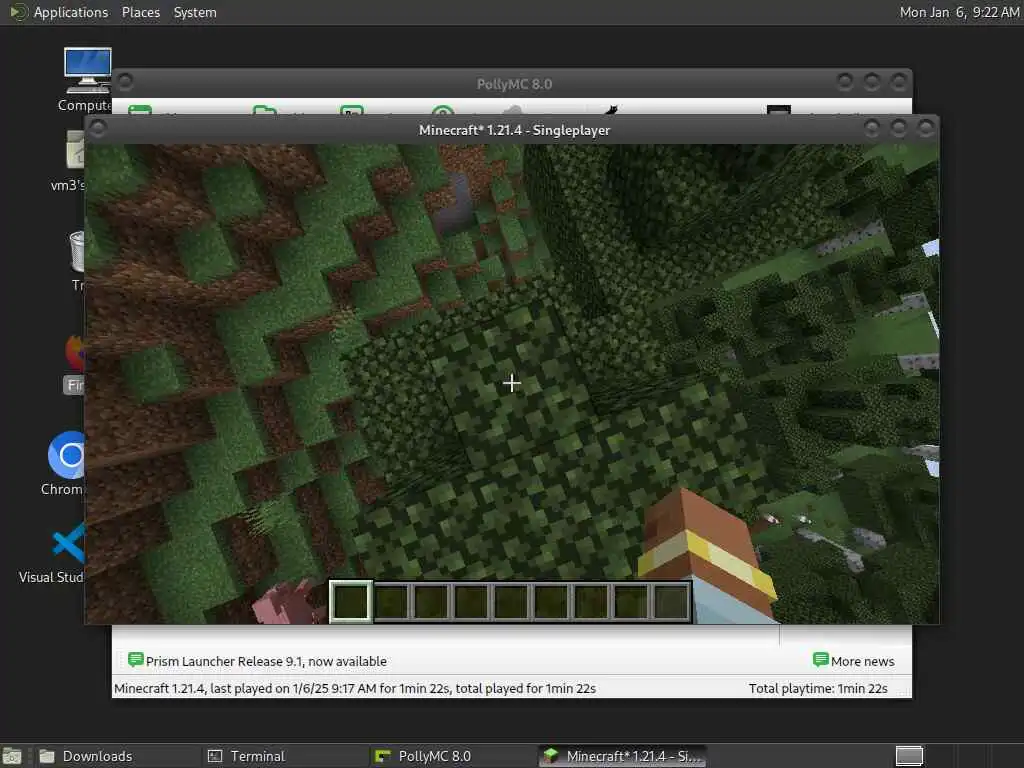The height and width of the screenshot is (768, 1024).
Task: Select hotbar slot 3 in Minecraft
Action: point(431,601)
